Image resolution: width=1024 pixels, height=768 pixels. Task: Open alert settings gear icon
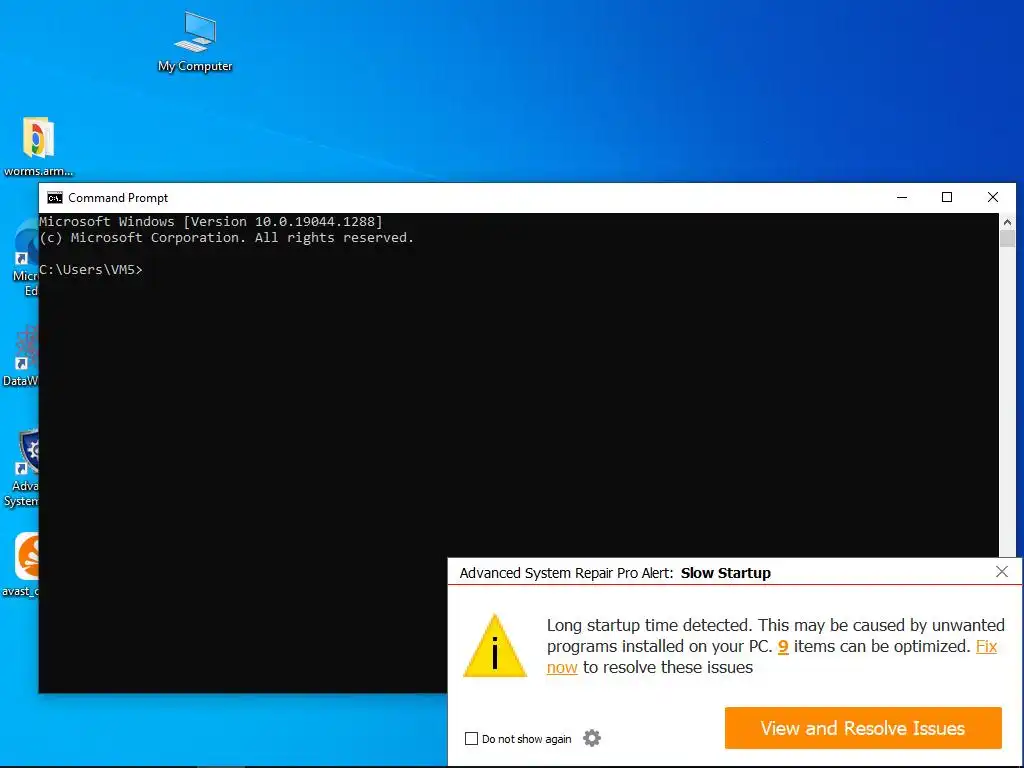pos(592,738)
